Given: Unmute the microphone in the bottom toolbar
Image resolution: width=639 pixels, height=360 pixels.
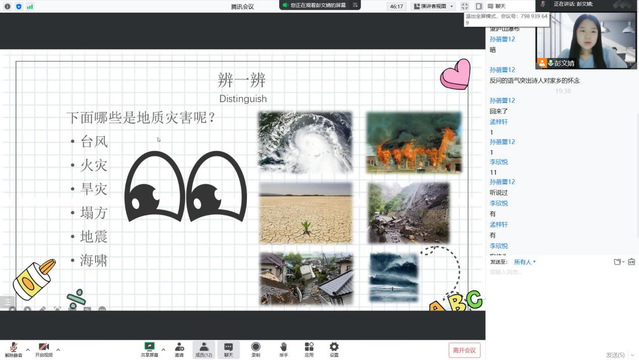Looking at the screenshot, I should 13,349.
